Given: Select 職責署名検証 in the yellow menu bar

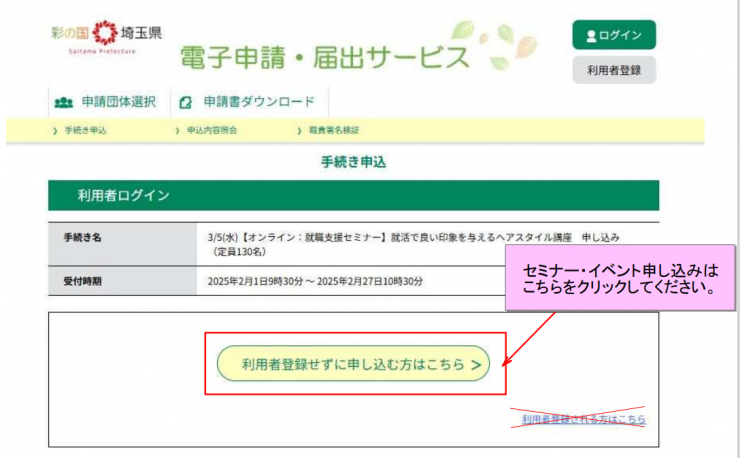Looking at the screenshot, I should (x=334, y=130).
